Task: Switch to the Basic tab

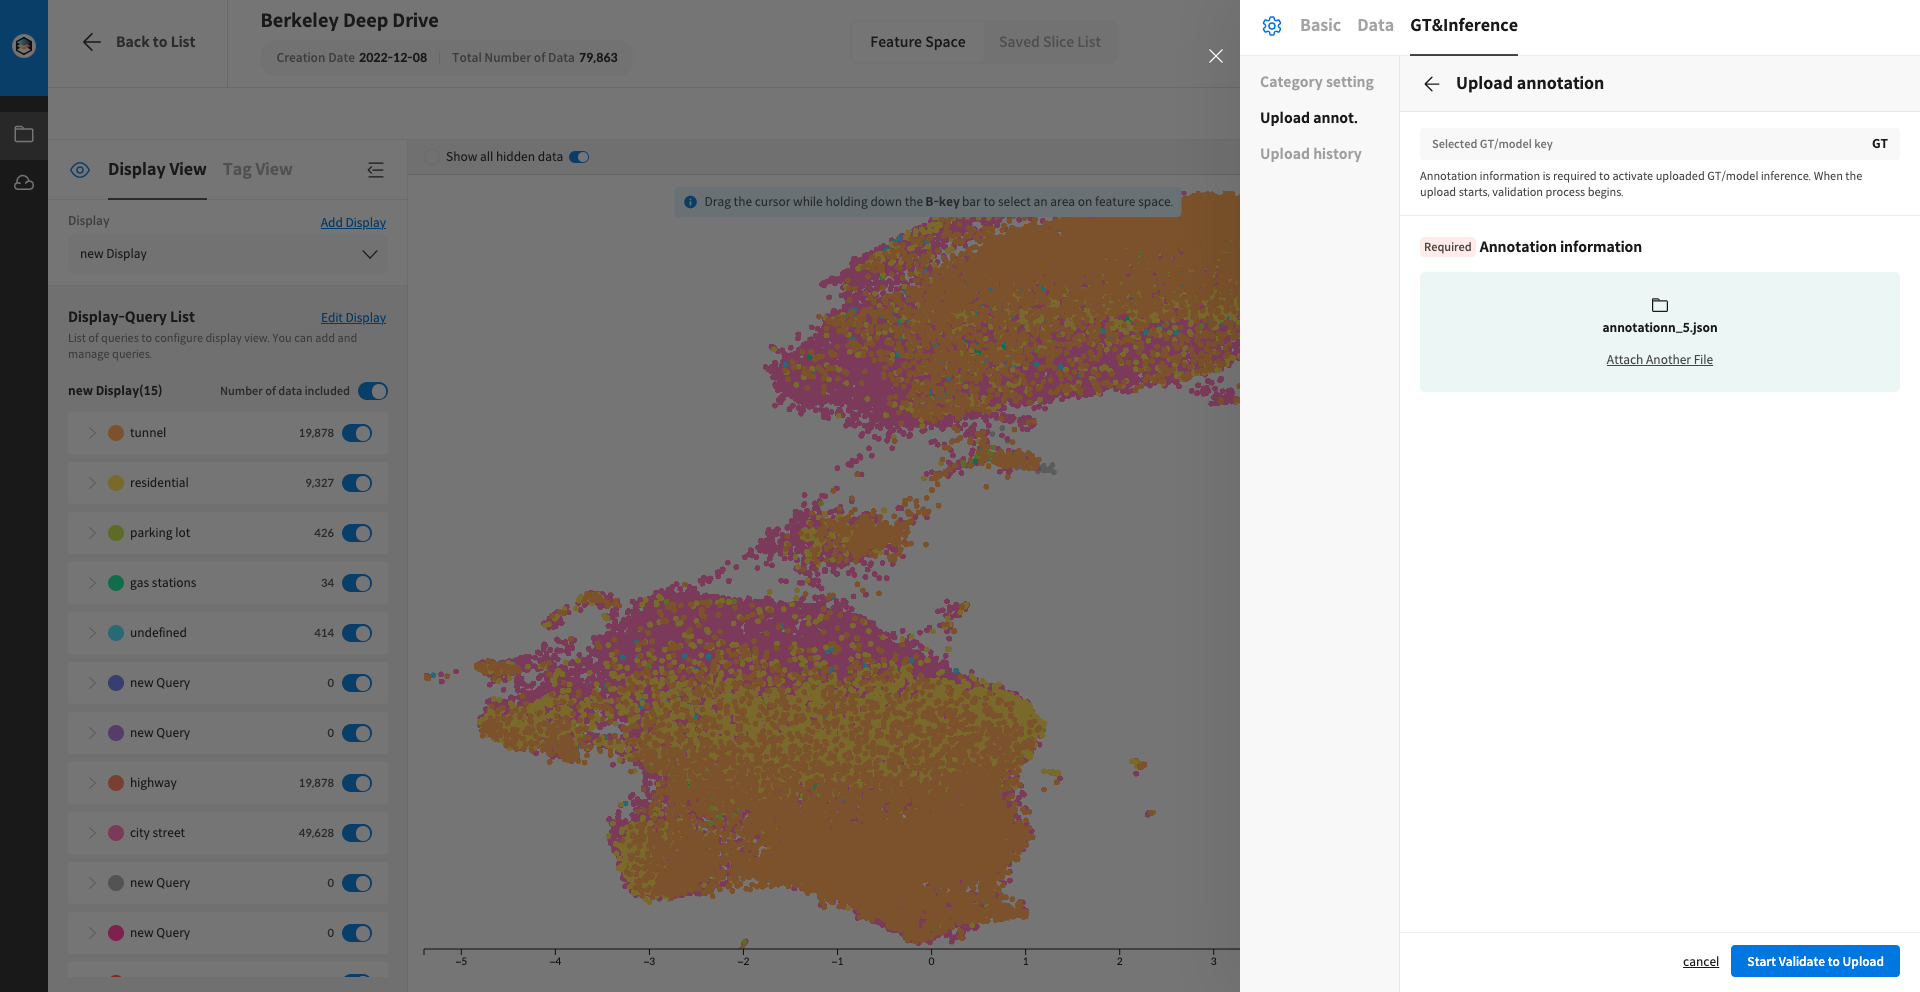Action: coord(1320,26)
